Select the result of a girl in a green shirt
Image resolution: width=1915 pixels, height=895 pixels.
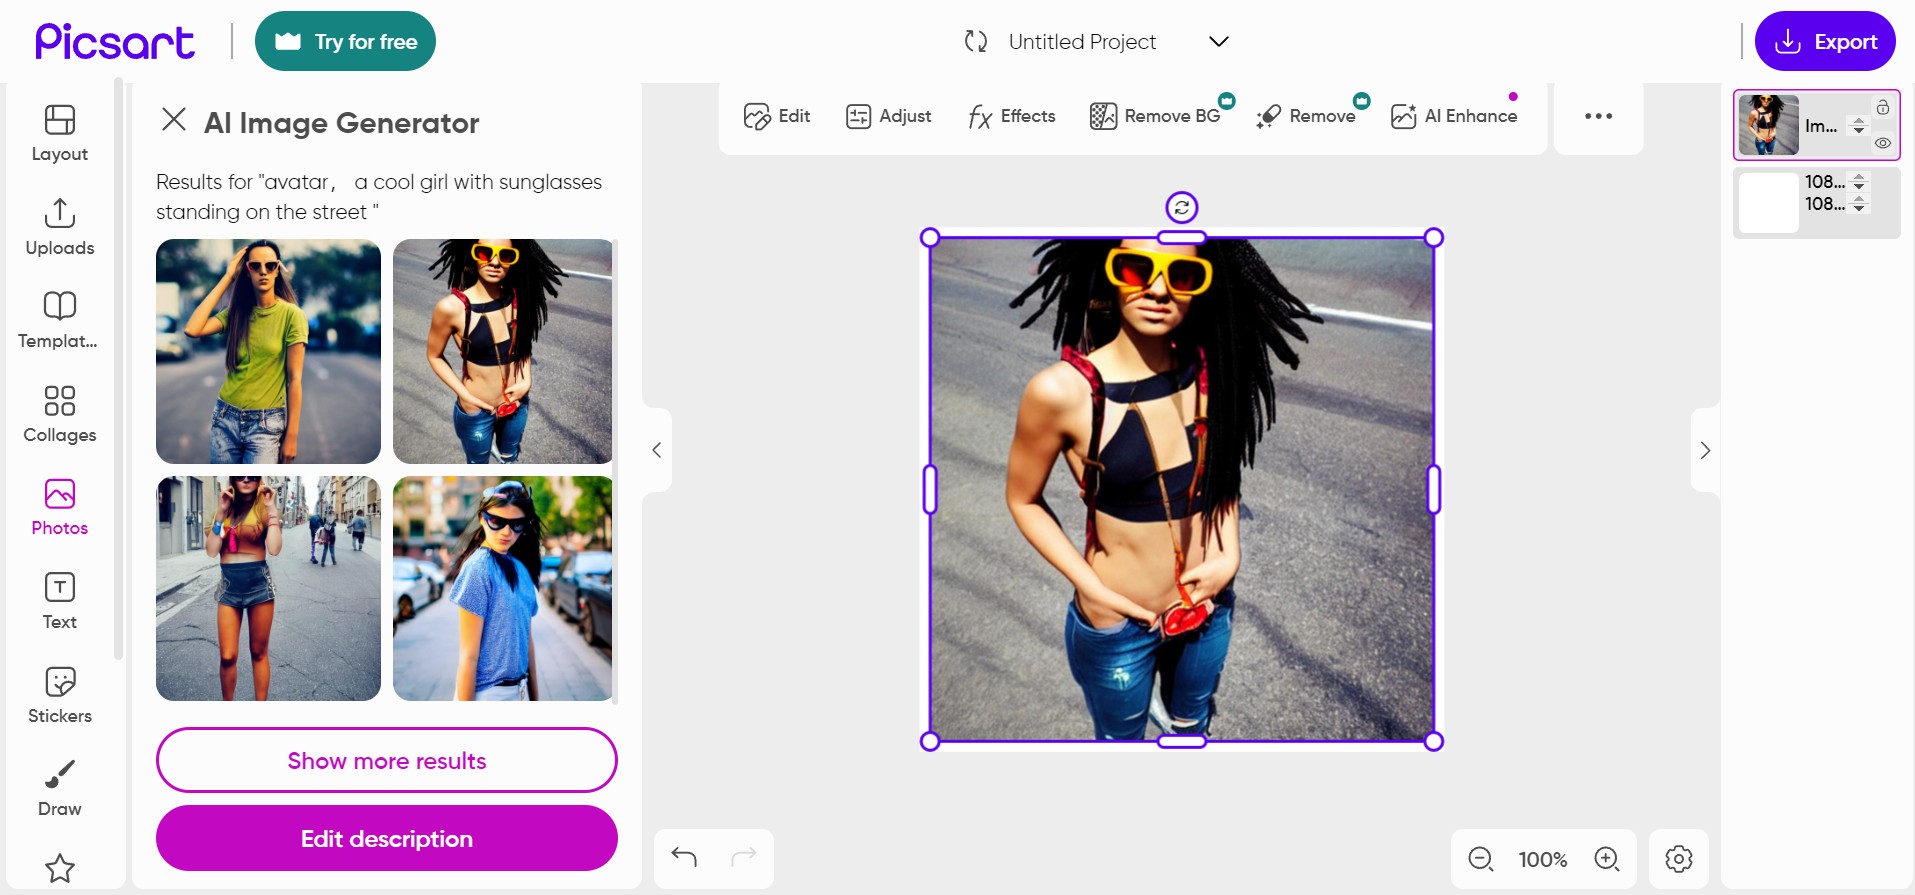pos(268,351)
